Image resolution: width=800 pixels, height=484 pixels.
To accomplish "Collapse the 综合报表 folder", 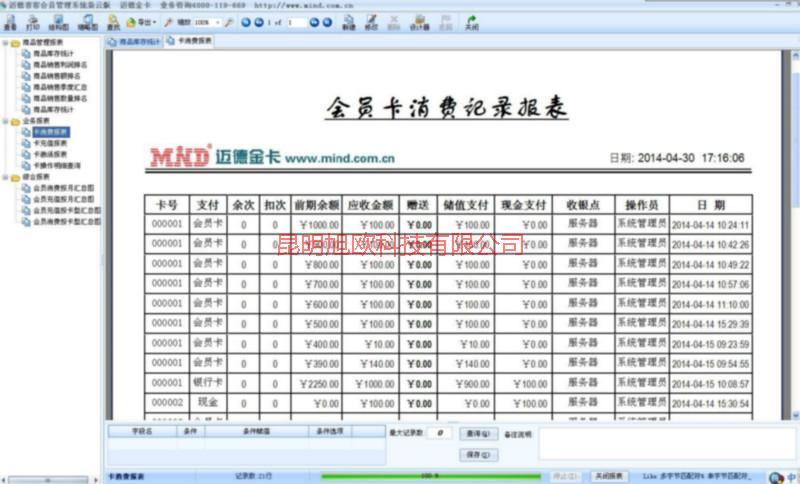I will point(5,177).
